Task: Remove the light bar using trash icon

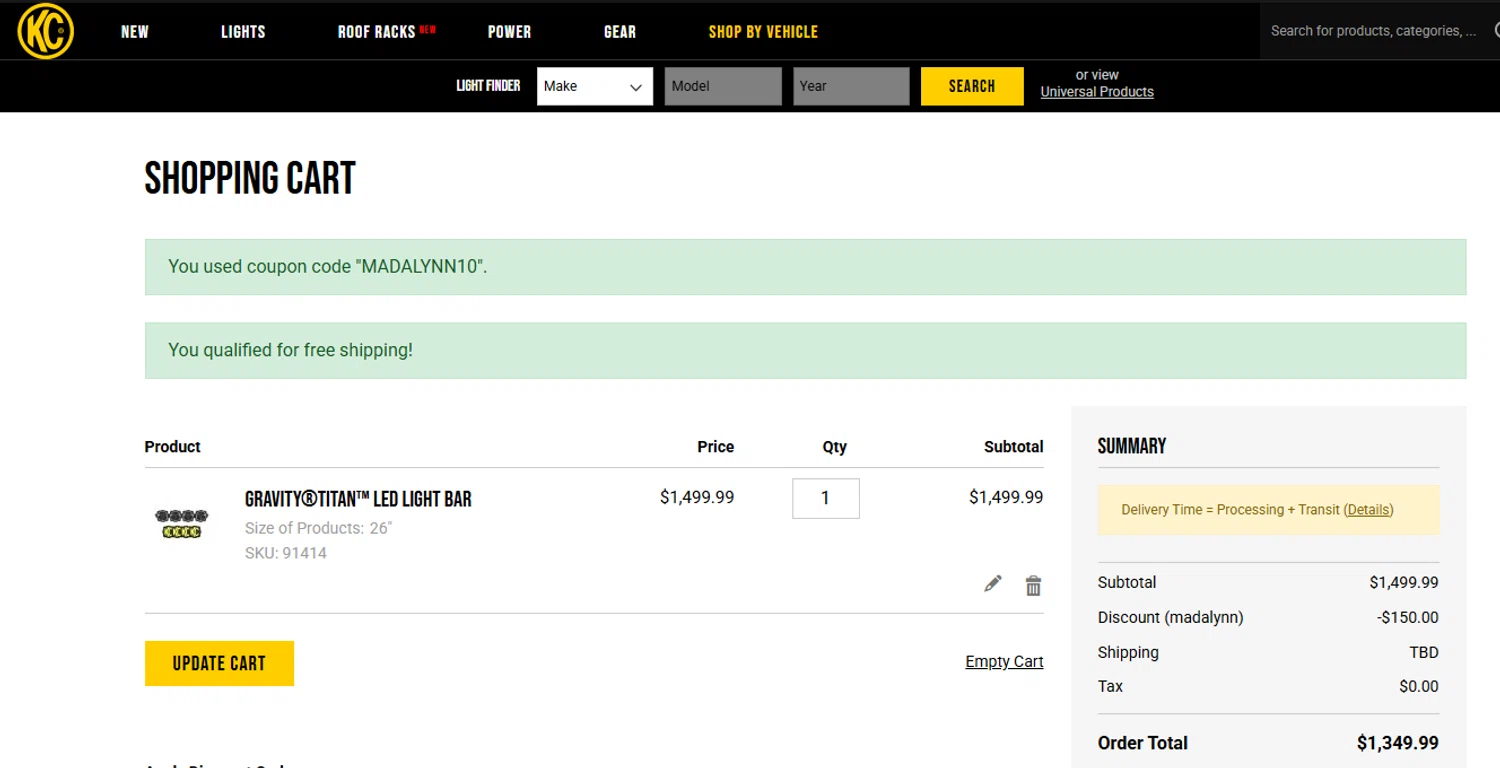Action: click(1033, 585)
